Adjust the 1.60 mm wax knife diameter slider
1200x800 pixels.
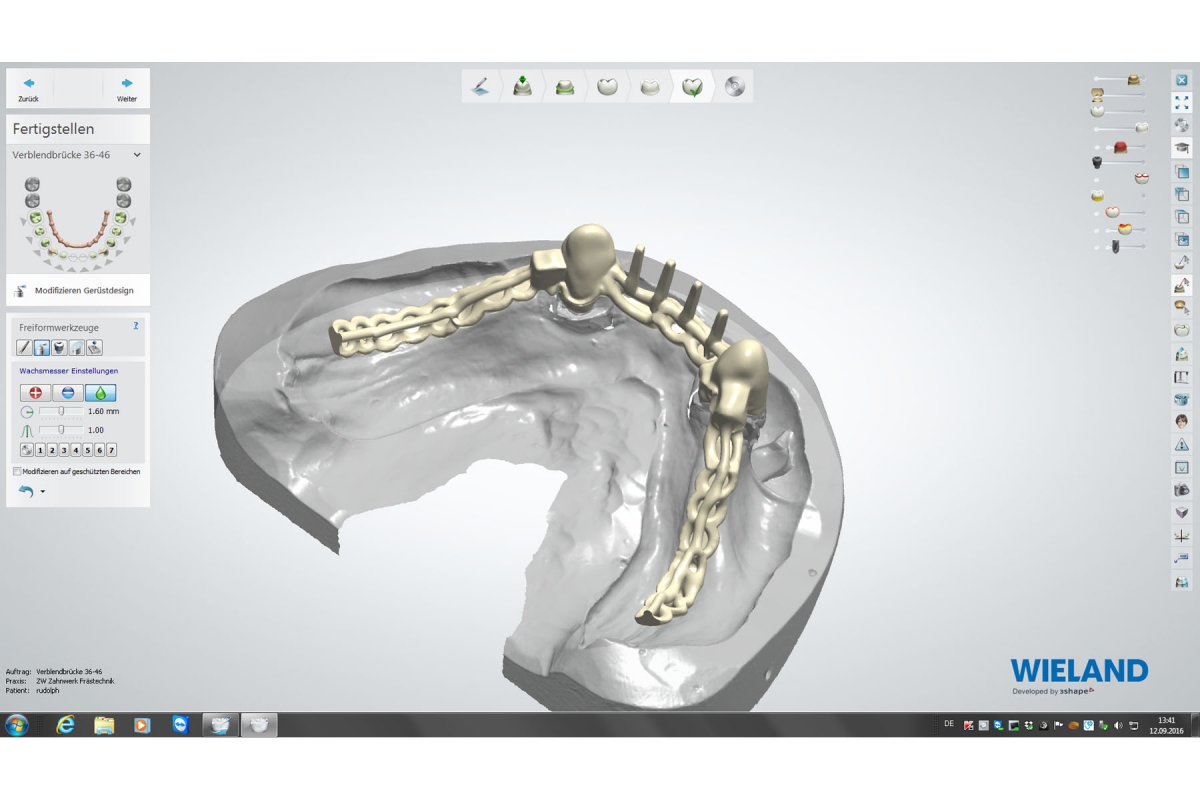tap(62, 411)
